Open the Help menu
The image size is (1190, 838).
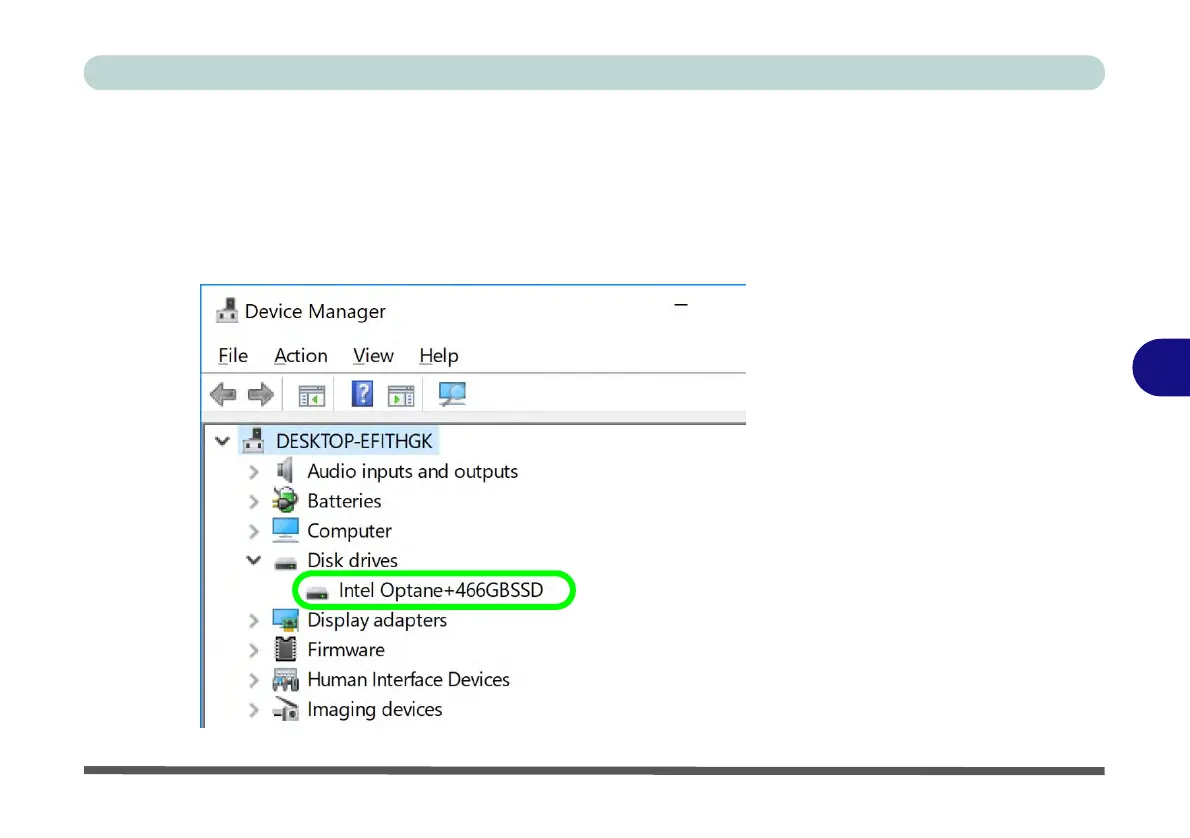point(439,356)
